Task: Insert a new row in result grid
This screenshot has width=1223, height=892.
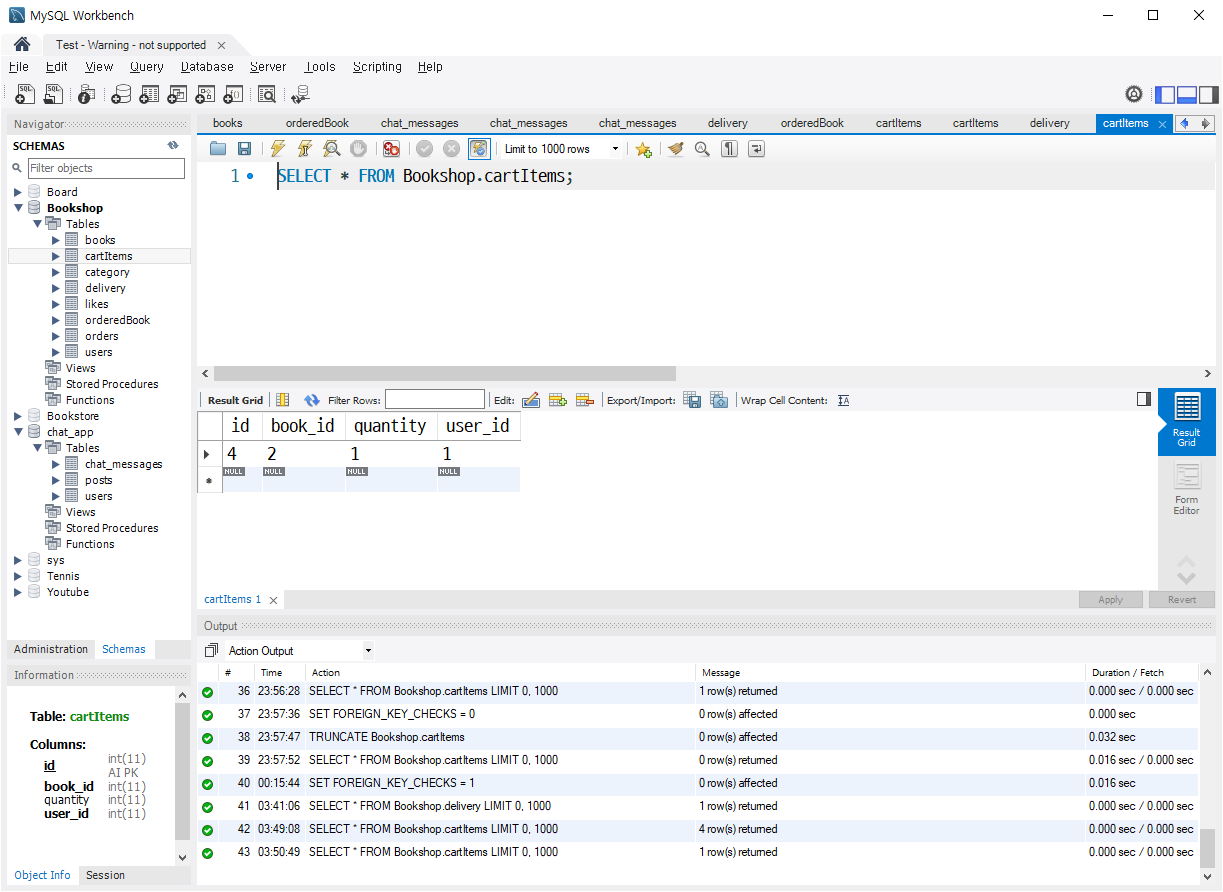Action: pos(558,400)
